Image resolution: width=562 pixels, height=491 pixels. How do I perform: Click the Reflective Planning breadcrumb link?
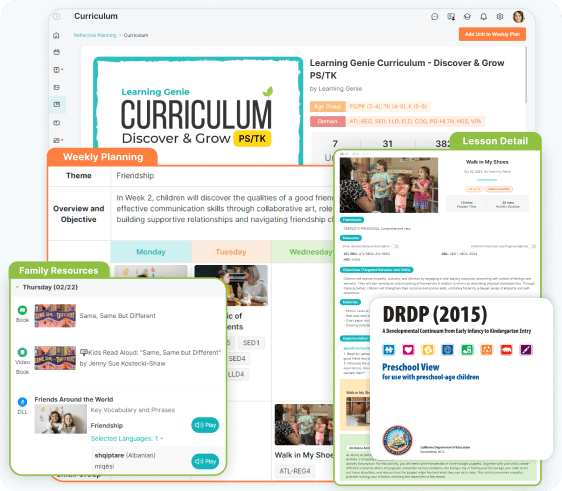(95, 35)
